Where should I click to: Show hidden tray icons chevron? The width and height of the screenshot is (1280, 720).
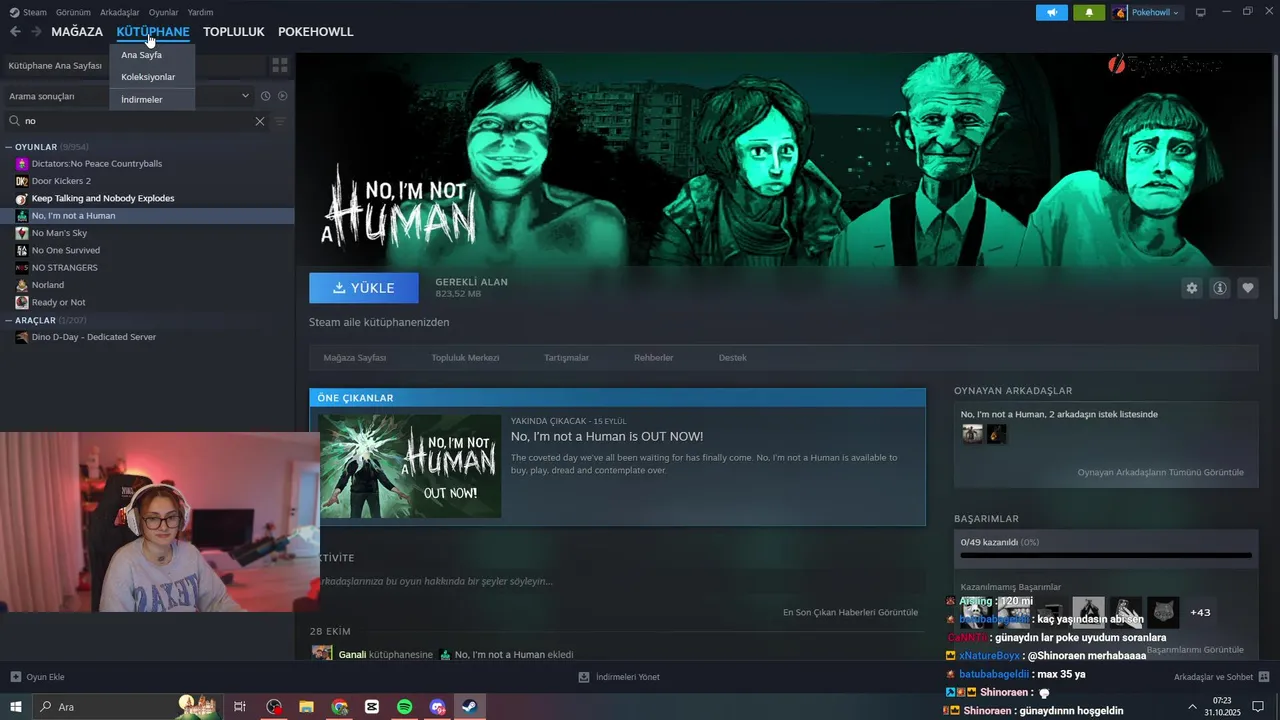(x=1192, y=707)
